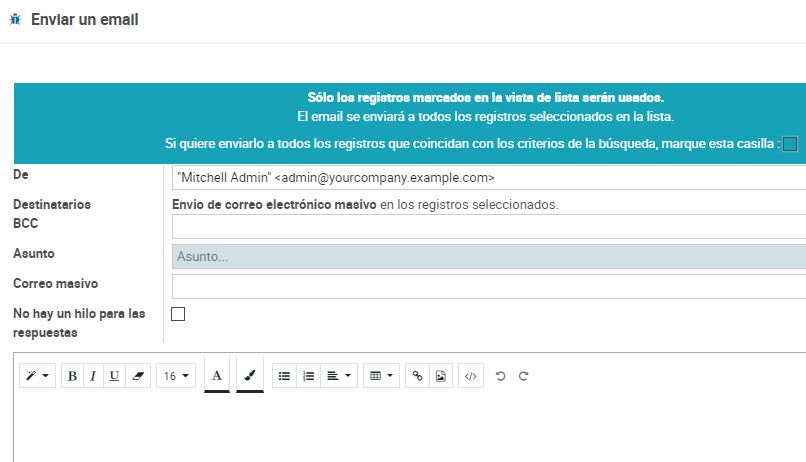The height and width of the screenshot is (462, 806).
Task: Choose the background color brush button
Action: tap(250, 376)
